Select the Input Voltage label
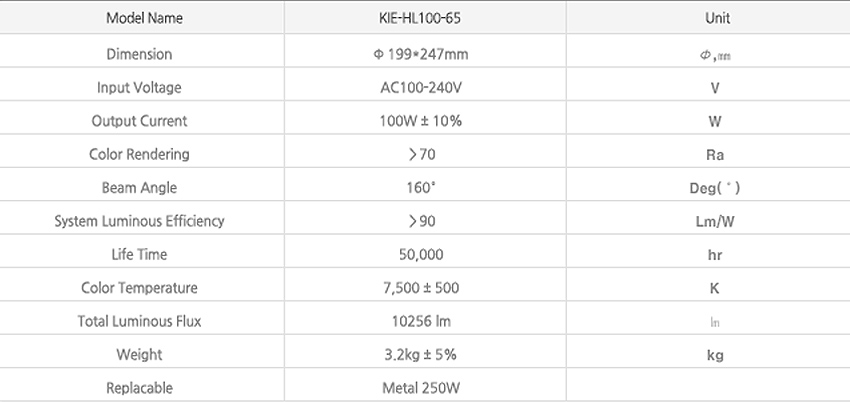850x402 pixels. (x=139, y=88)
